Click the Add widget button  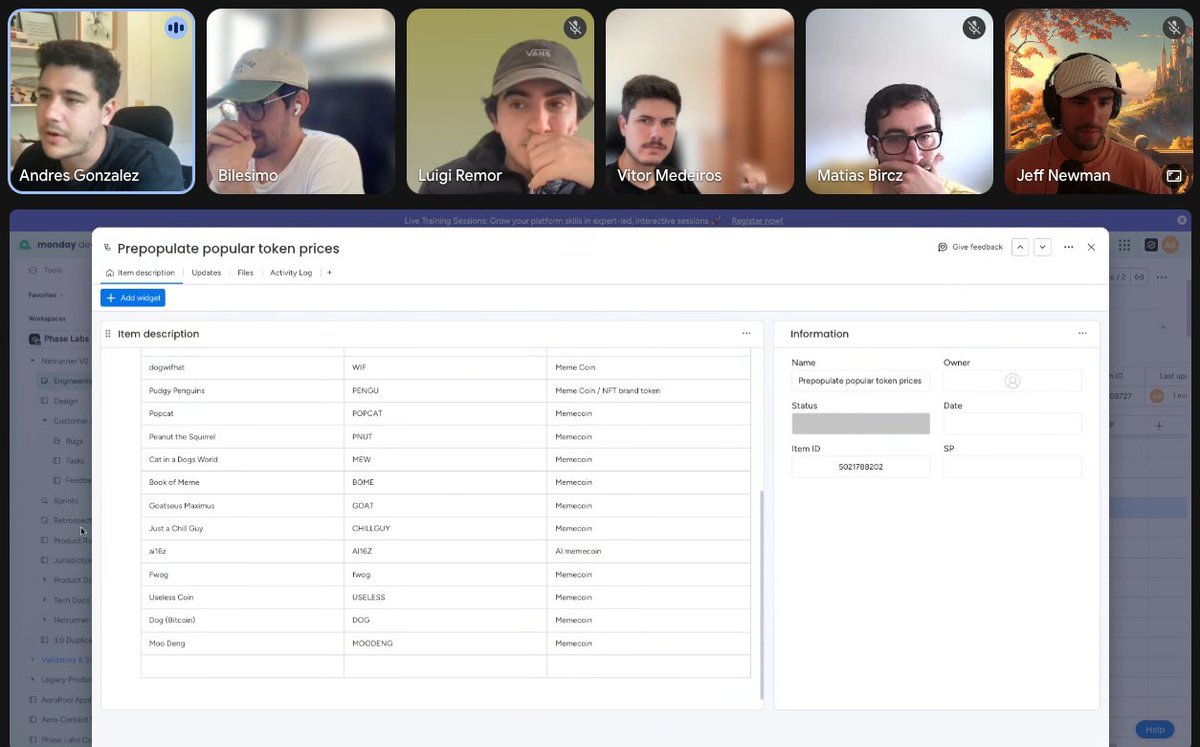(x=133, y=298)
